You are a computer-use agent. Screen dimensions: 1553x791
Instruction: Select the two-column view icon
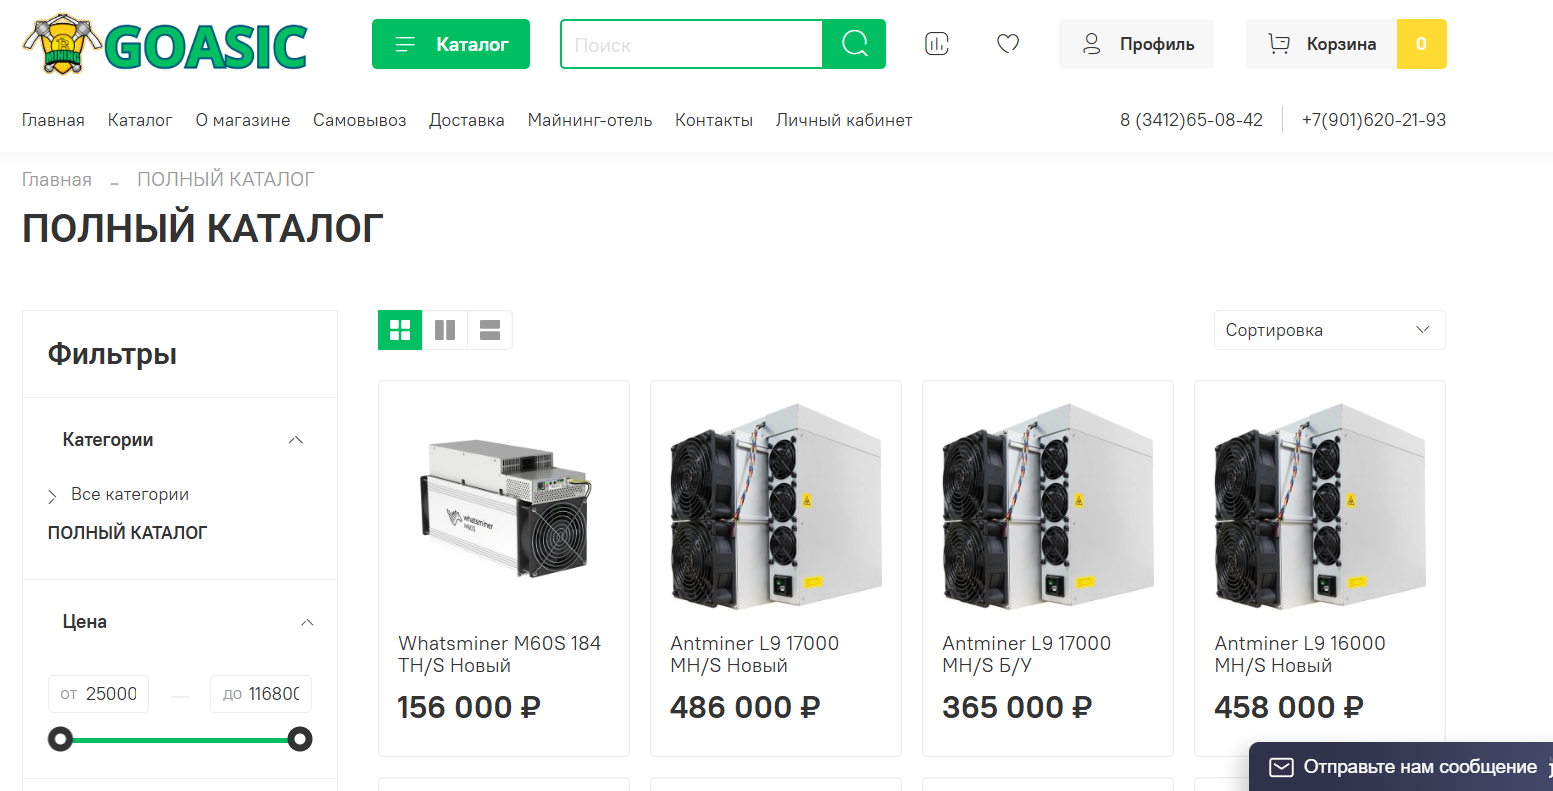445,330
